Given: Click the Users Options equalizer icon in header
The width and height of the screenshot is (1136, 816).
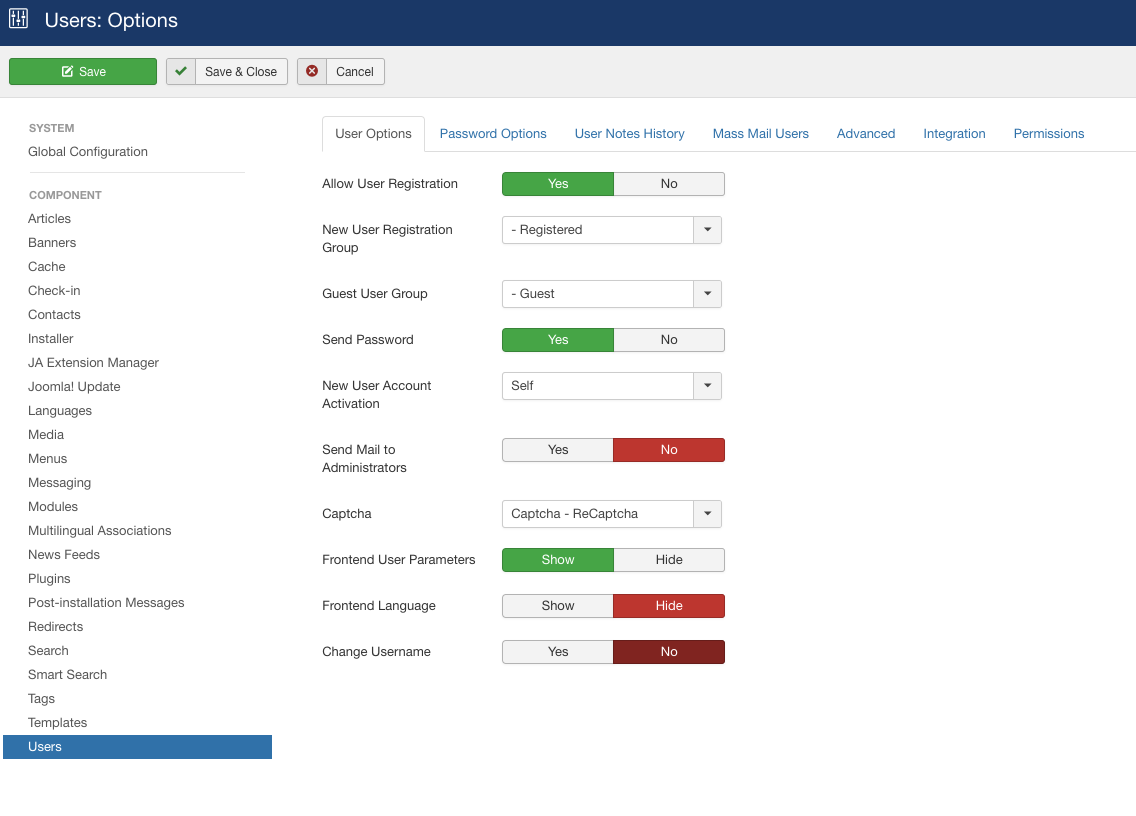Looking at the screenshot, I should coord(19,19).
